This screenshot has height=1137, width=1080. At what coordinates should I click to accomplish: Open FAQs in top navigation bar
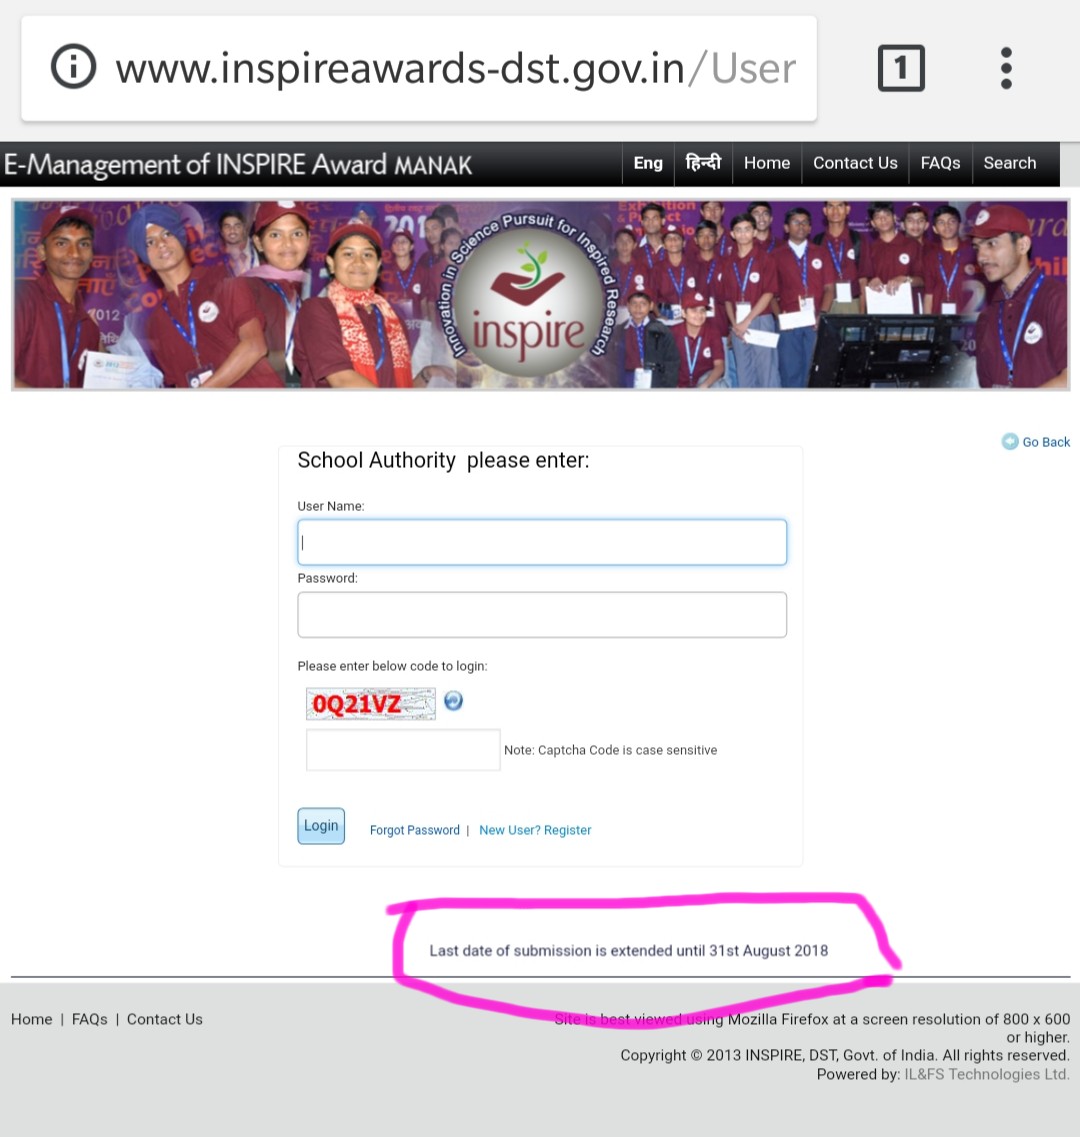coord(940,163)
